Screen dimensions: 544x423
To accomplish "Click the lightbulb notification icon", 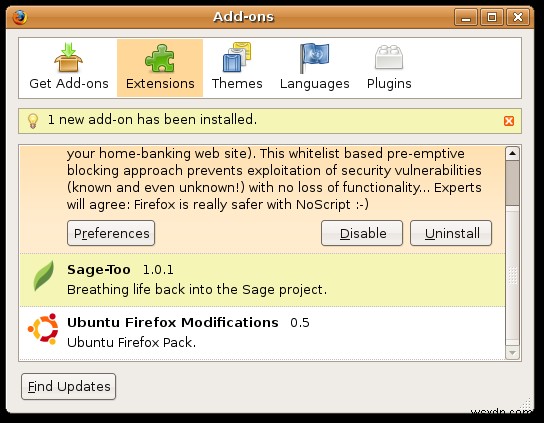I will tap(33, 121).
